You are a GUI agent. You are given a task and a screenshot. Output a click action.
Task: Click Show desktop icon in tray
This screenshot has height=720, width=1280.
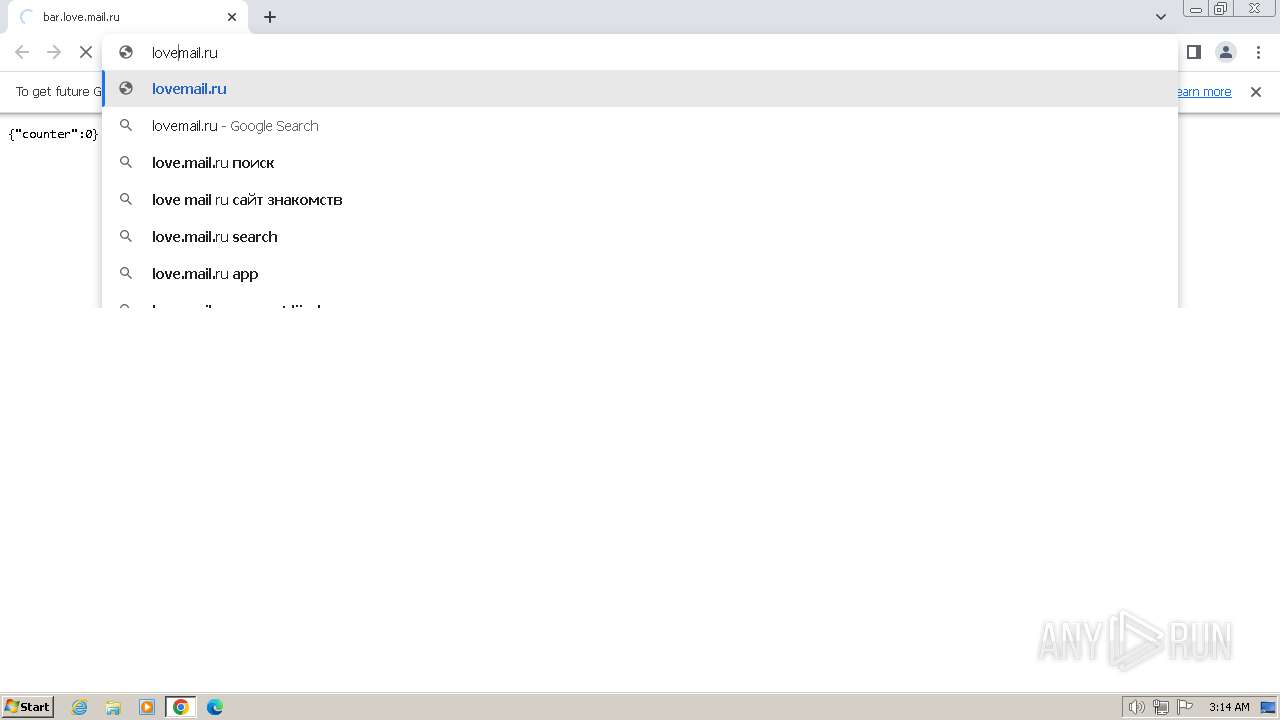(1268, 707)
